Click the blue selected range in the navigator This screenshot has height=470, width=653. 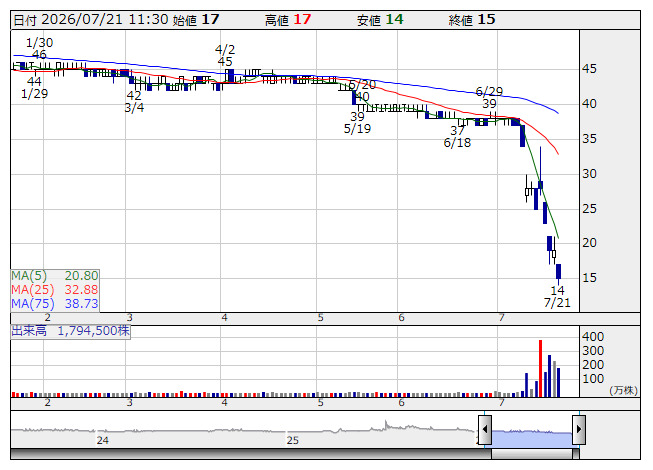[532, 438]
